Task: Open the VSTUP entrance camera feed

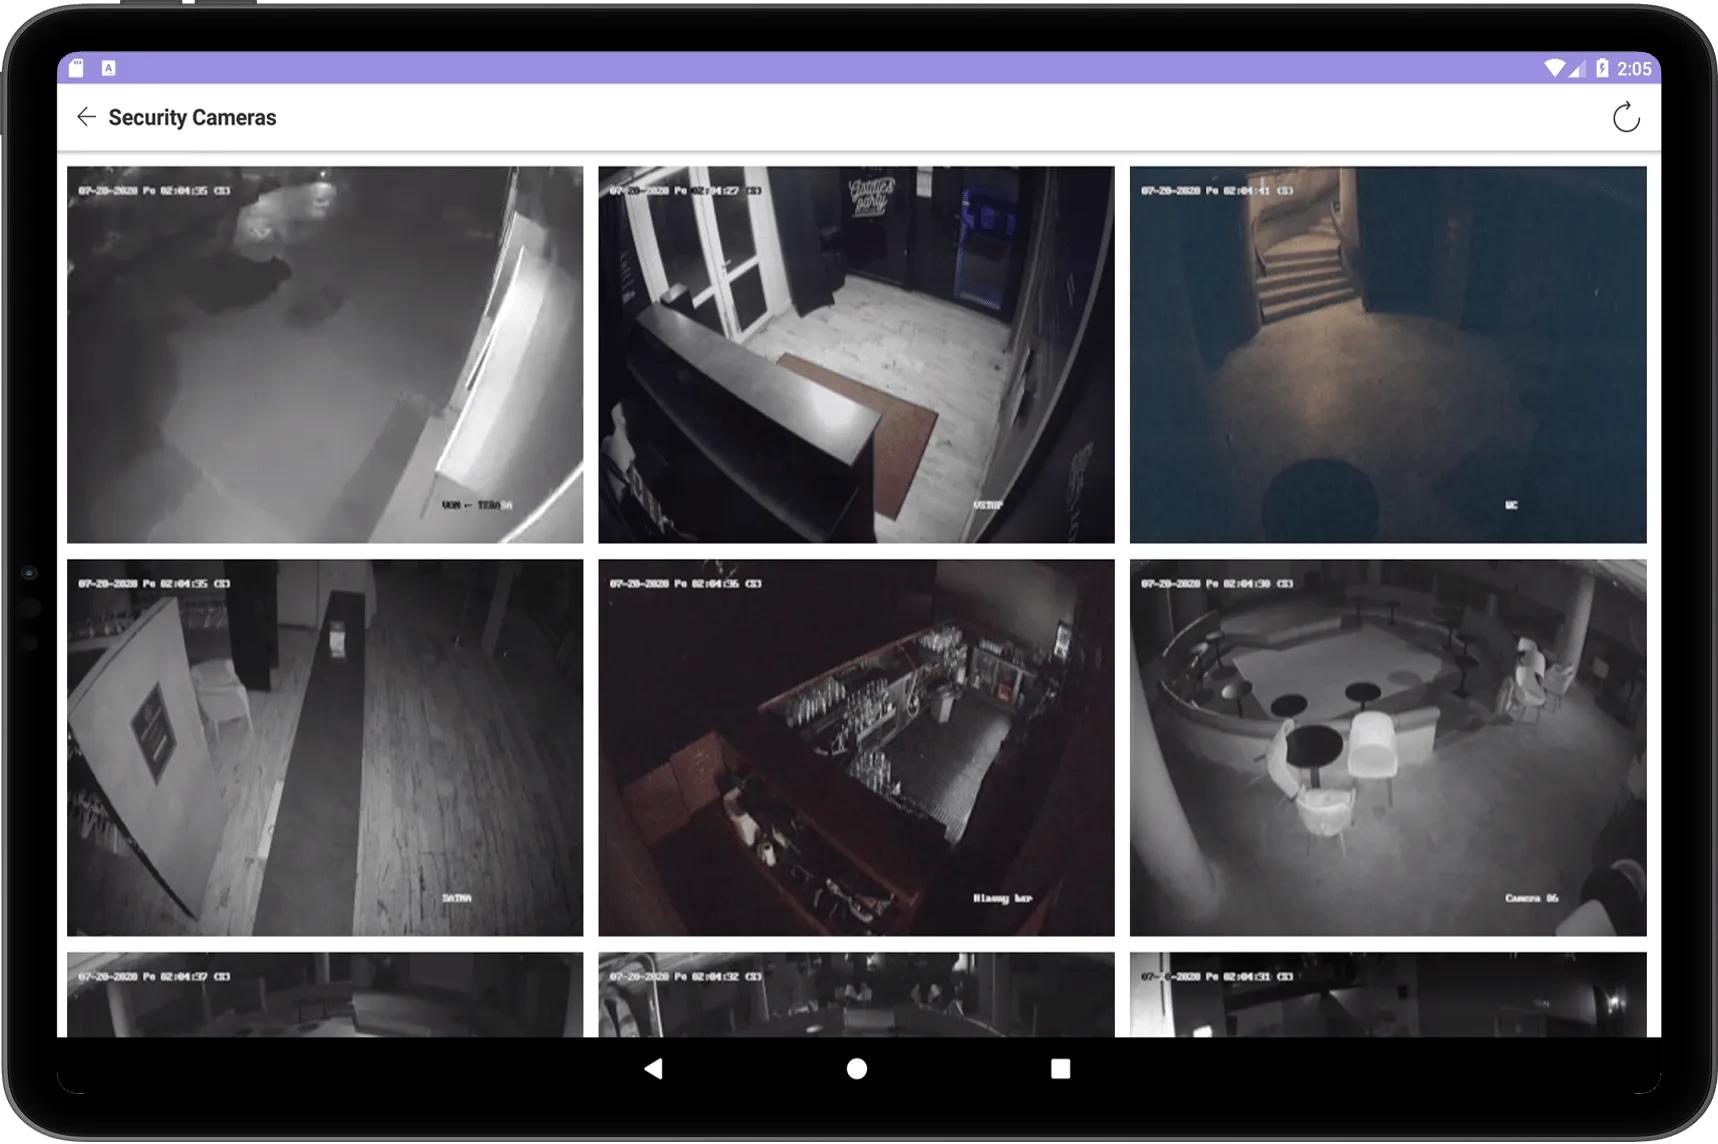Action: (x=856, y=355)
